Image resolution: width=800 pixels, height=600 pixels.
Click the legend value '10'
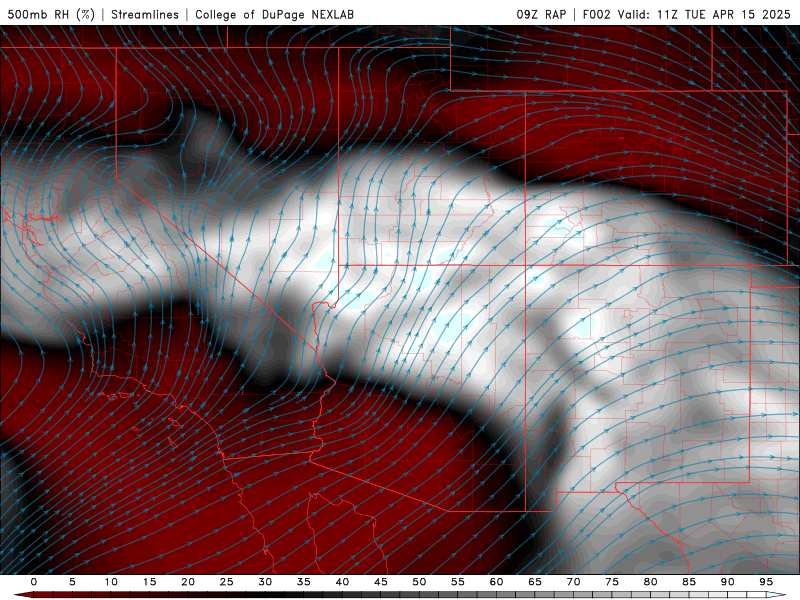click(x=111, y=582)
